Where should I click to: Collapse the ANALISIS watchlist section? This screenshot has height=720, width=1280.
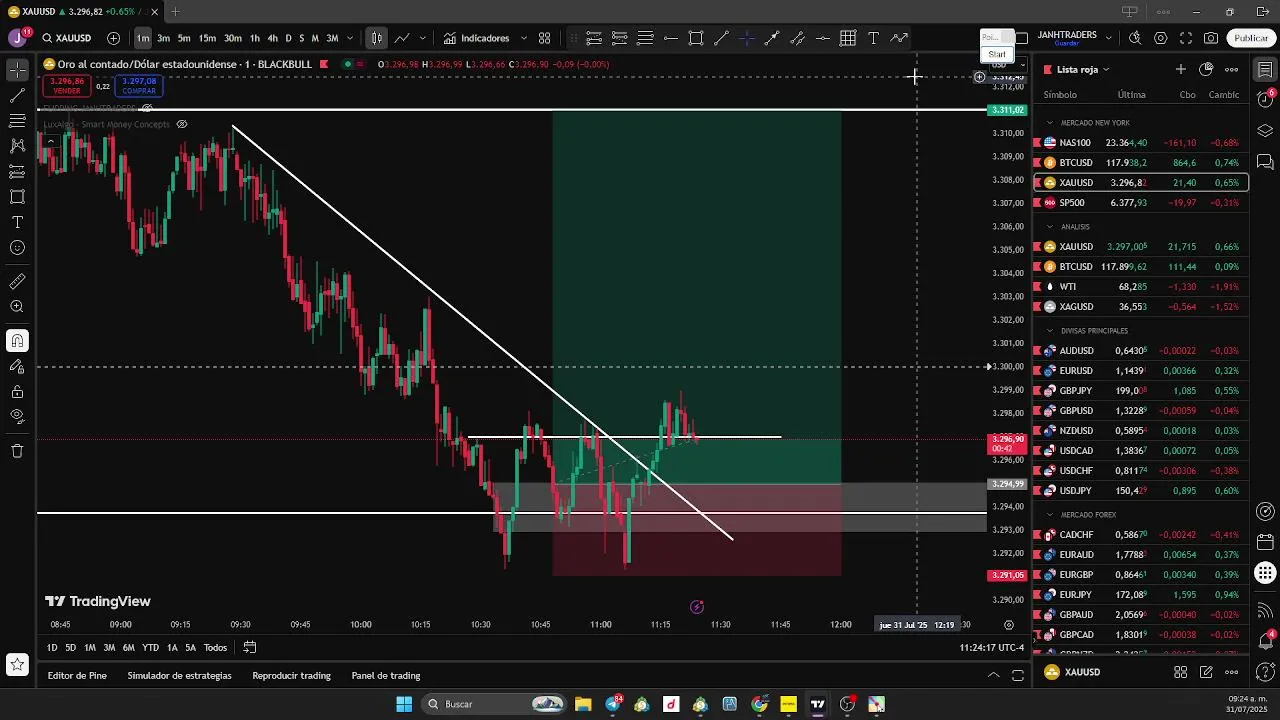click(x=1051, y=227)
